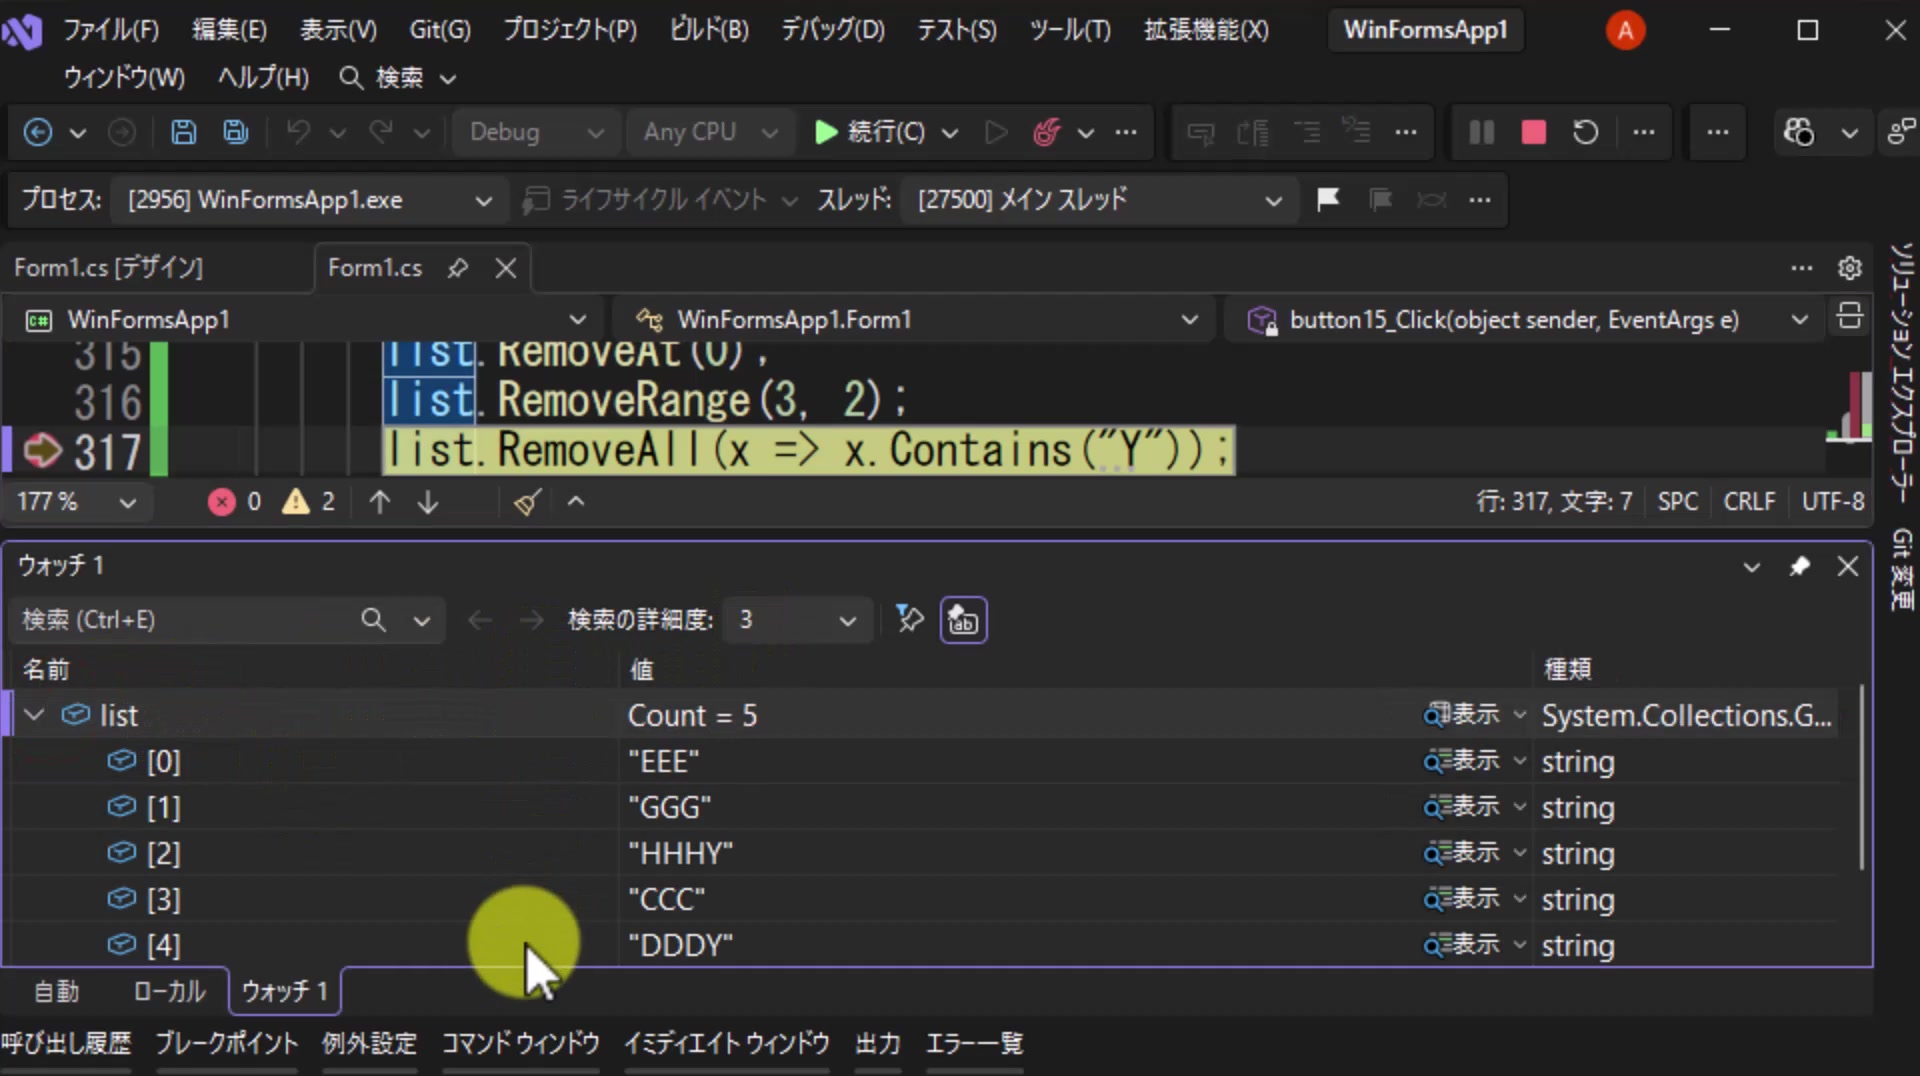This screenshot has width=1920, height=1076.
Task: Toggle the highlighted watch display option button
Action: point(963,620)
